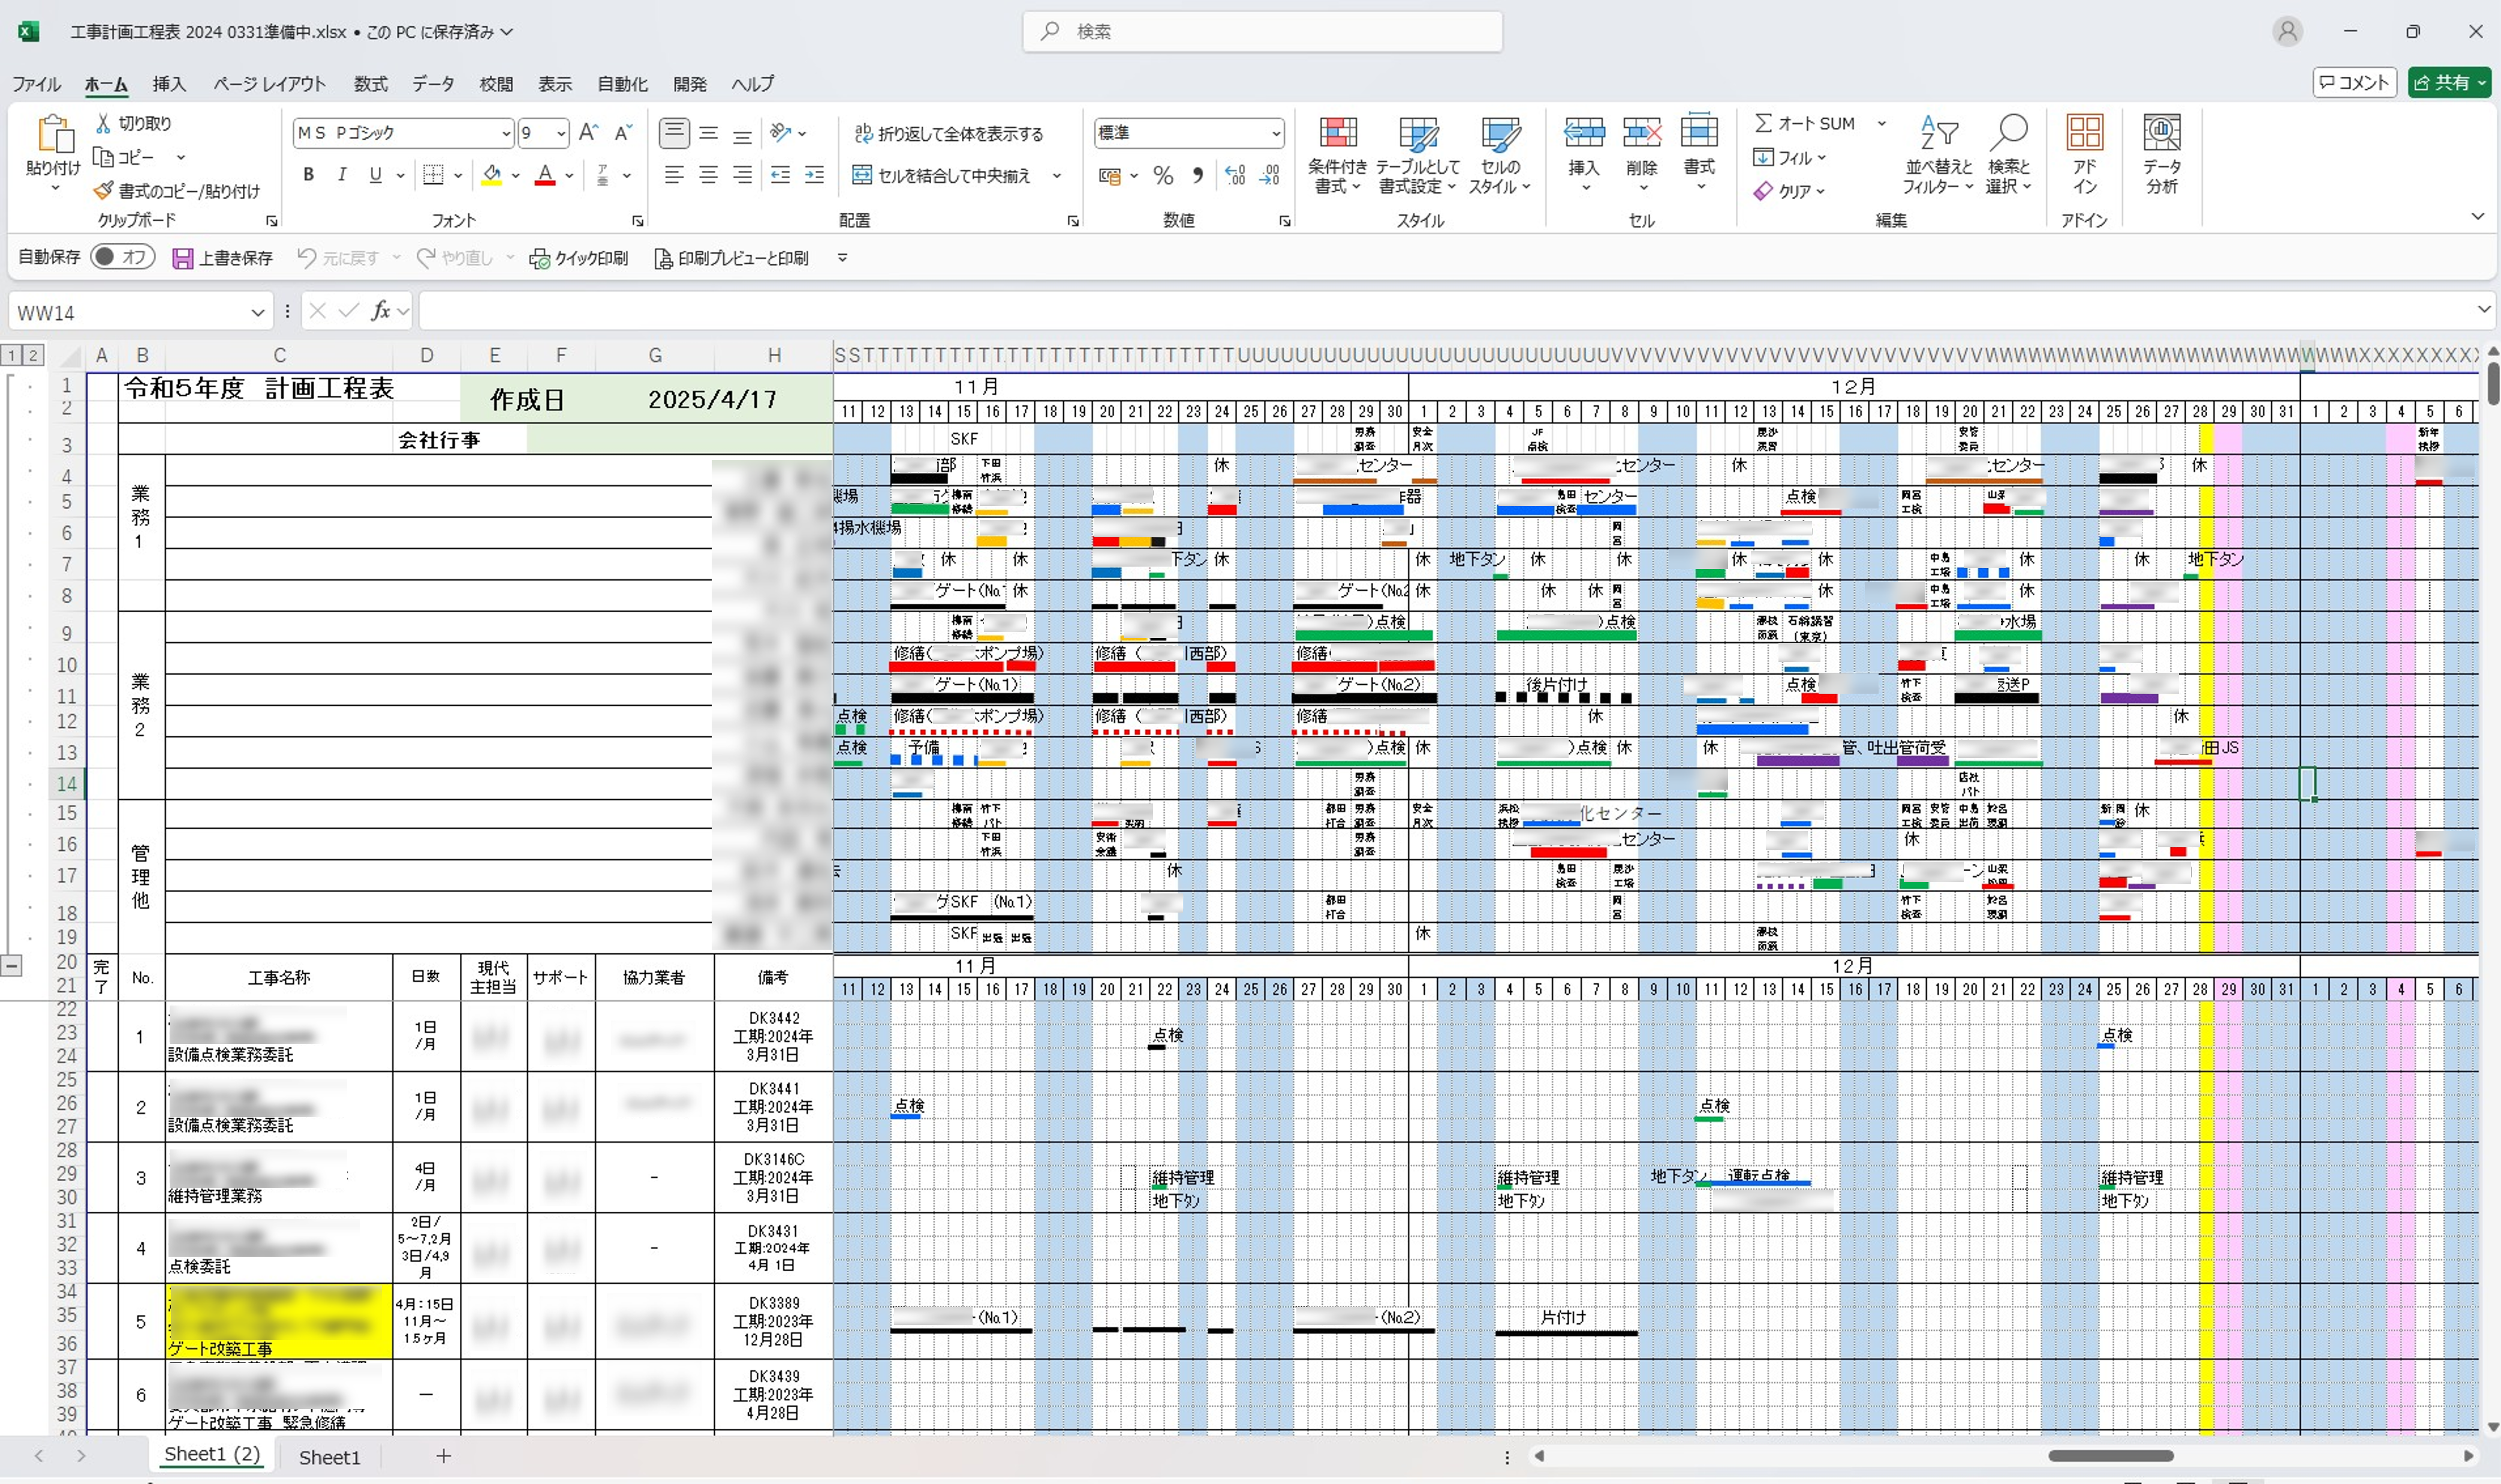The width and height of the screenshot is (2501, 1484).
Task: Open the MS Pゴシック font name dropdown
Action: click(506, 133)
